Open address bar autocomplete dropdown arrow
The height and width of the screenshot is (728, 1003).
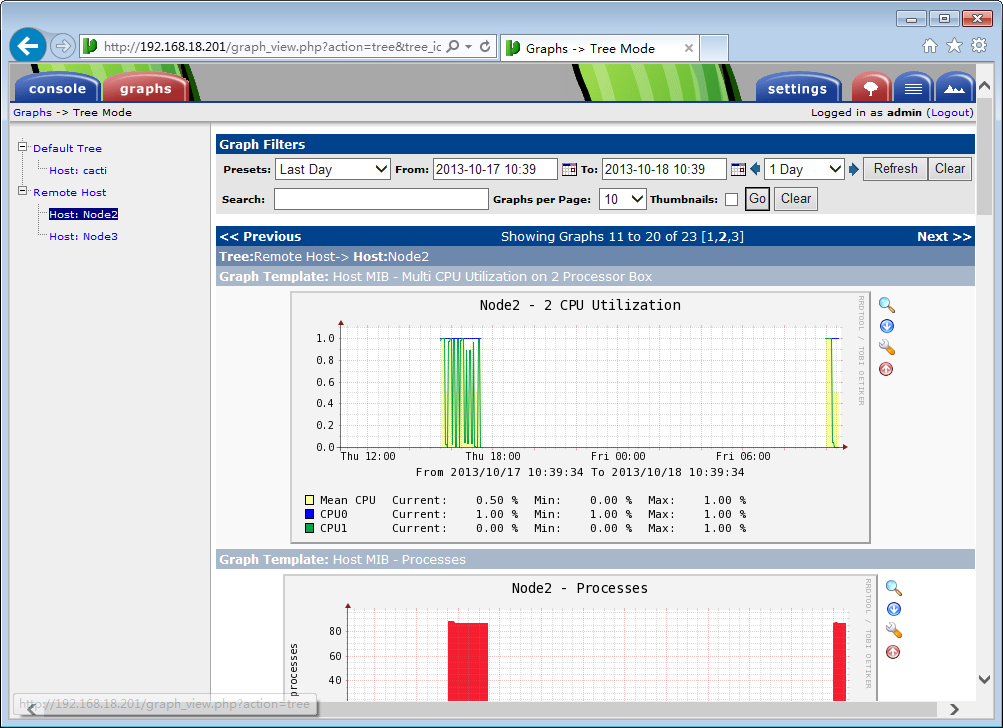pyautogui.click(x=468, y=46)
